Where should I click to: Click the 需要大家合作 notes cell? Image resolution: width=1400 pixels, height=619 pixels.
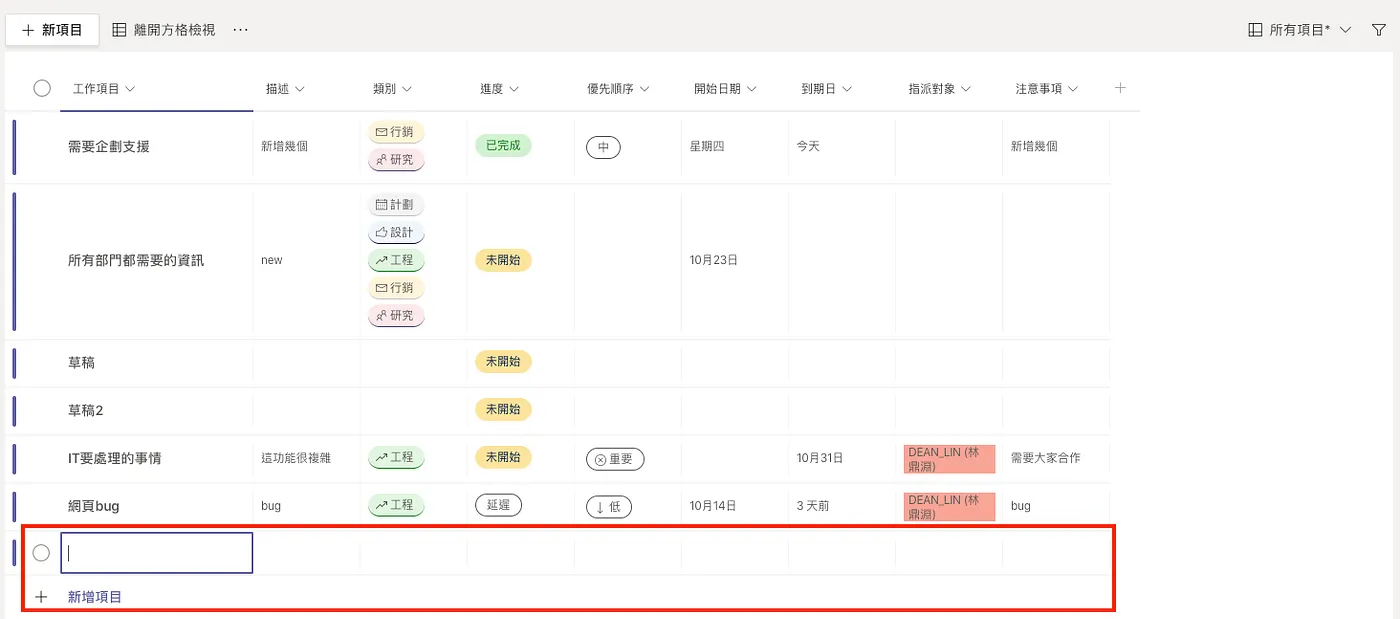1045,458
